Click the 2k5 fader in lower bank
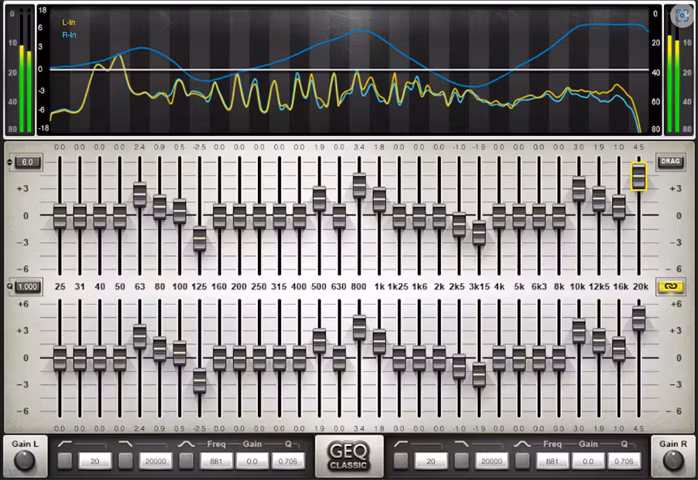The width and height of the screenshot is (698, 480). pyautogui.click(x=459, y=367)
